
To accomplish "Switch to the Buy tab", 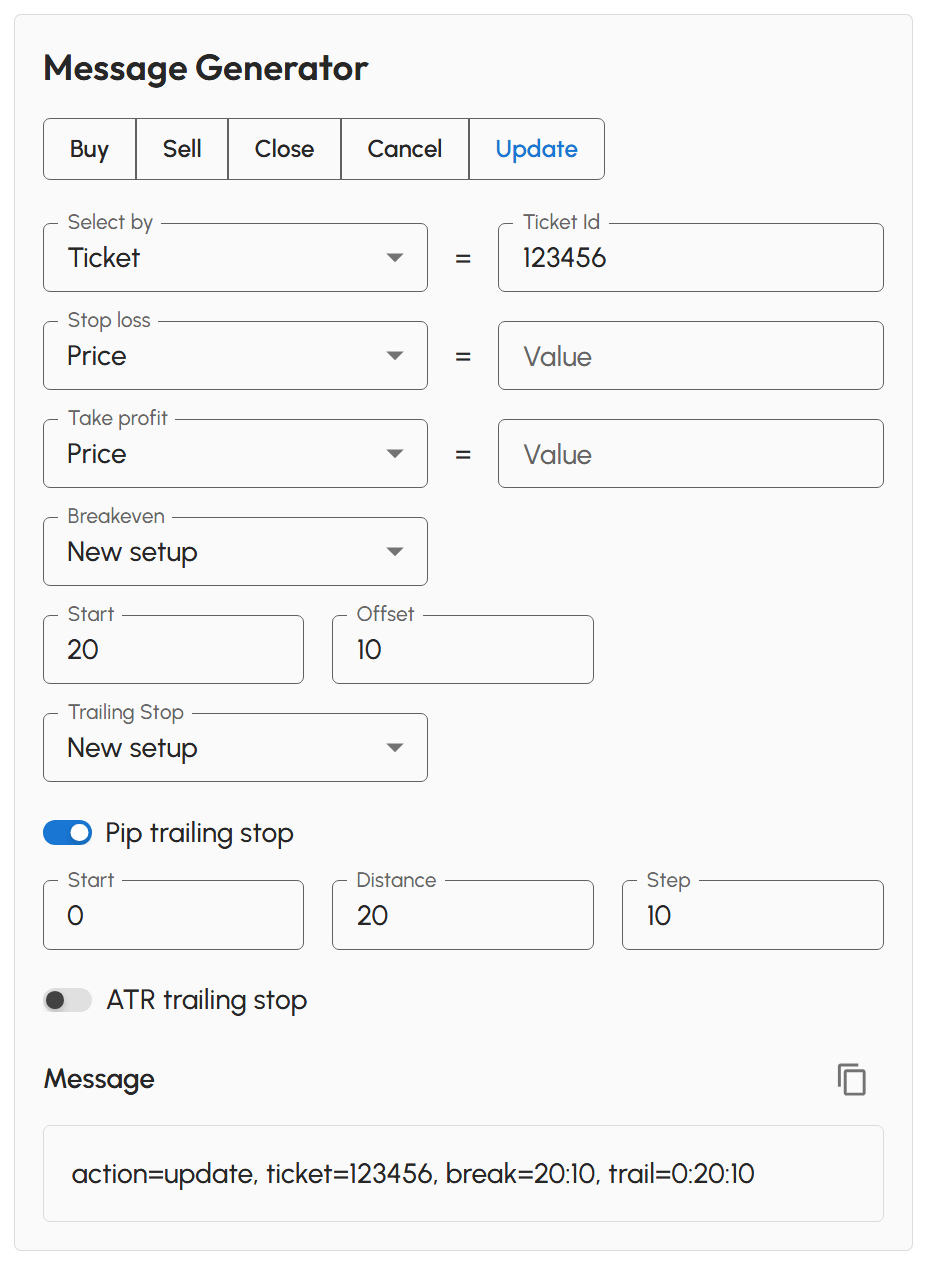I will click(x=89, y=148).
